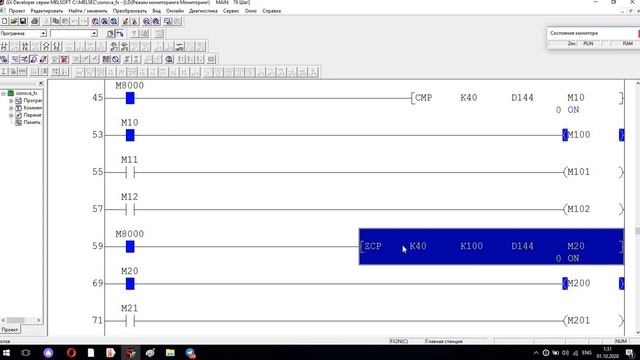Click the Save project floppy icon
The height and width of the screenshot is (360, 640).
23,21
